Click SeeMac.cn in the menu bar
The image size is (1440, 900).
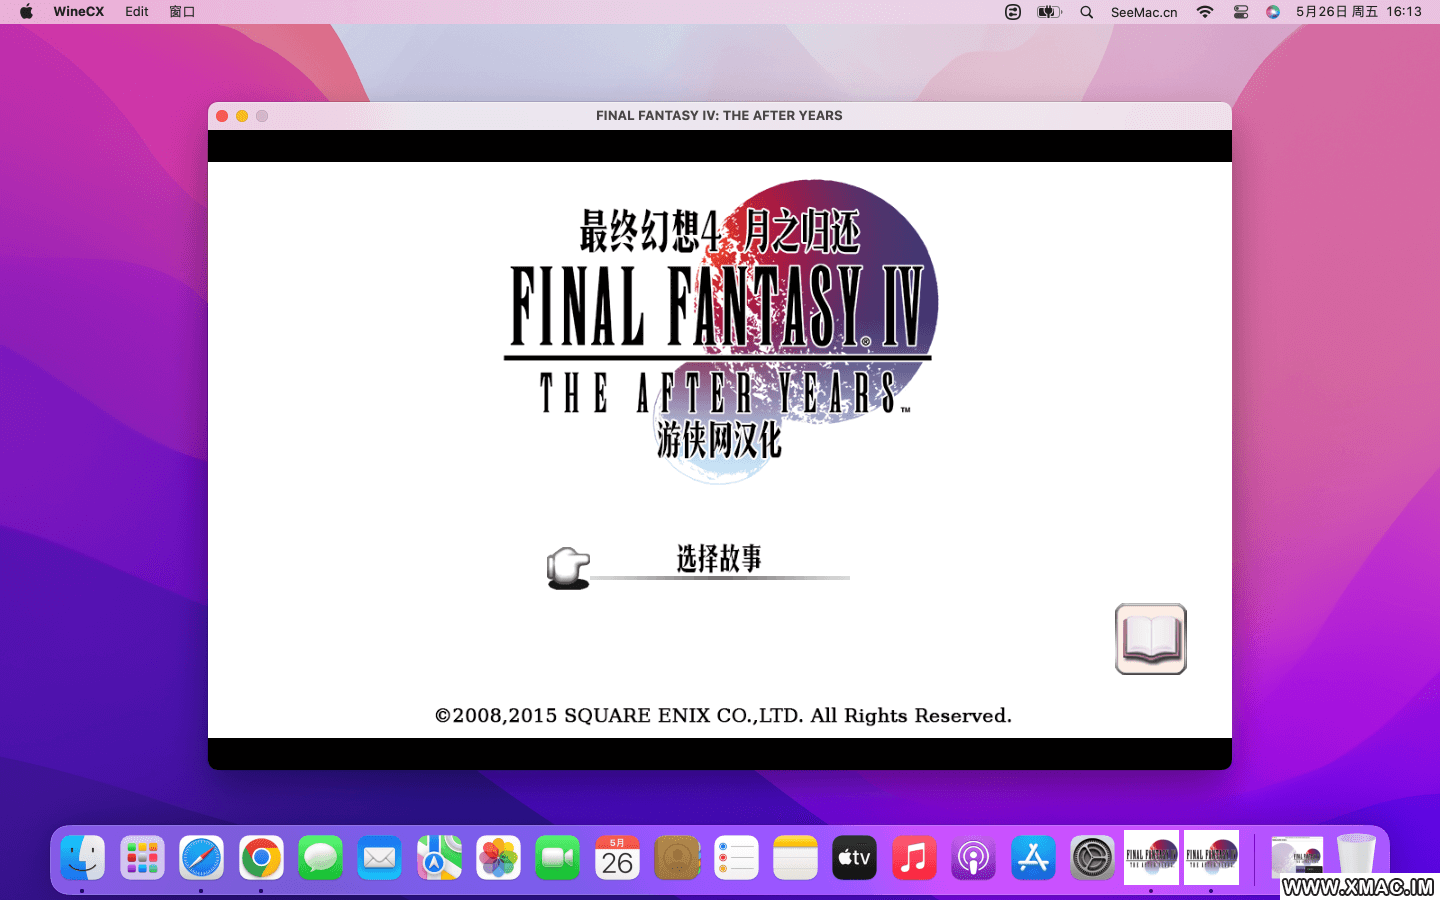point(1144,12)
